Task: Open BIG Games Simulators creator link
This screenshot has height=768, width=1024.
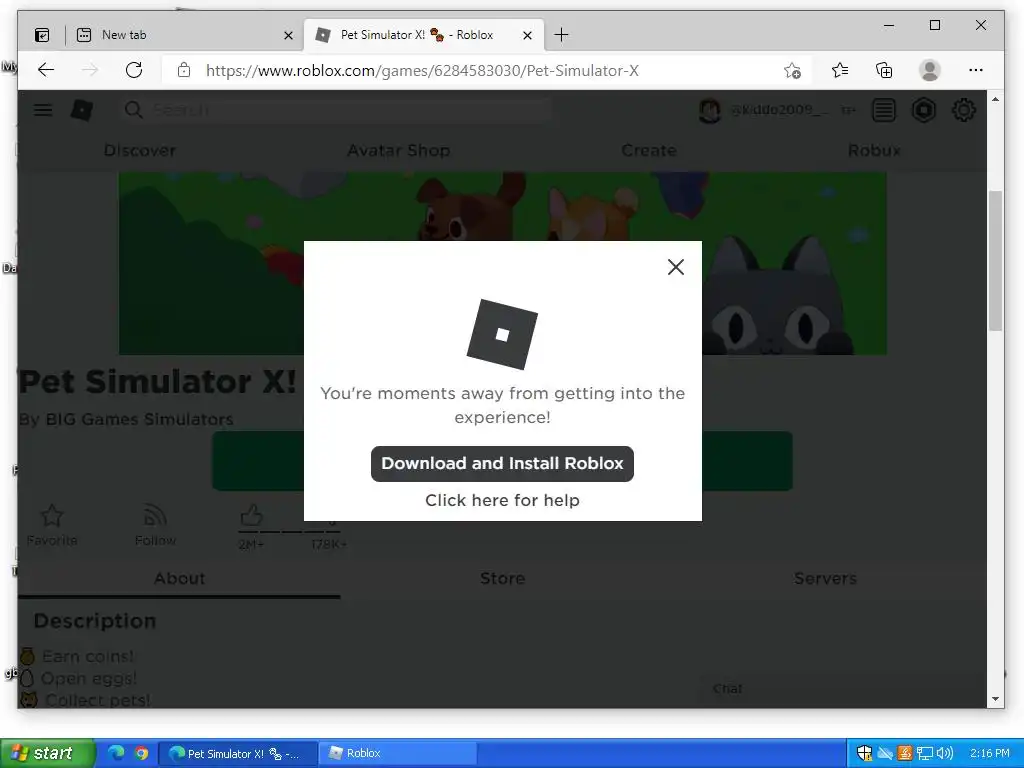Action: point(139,419)
